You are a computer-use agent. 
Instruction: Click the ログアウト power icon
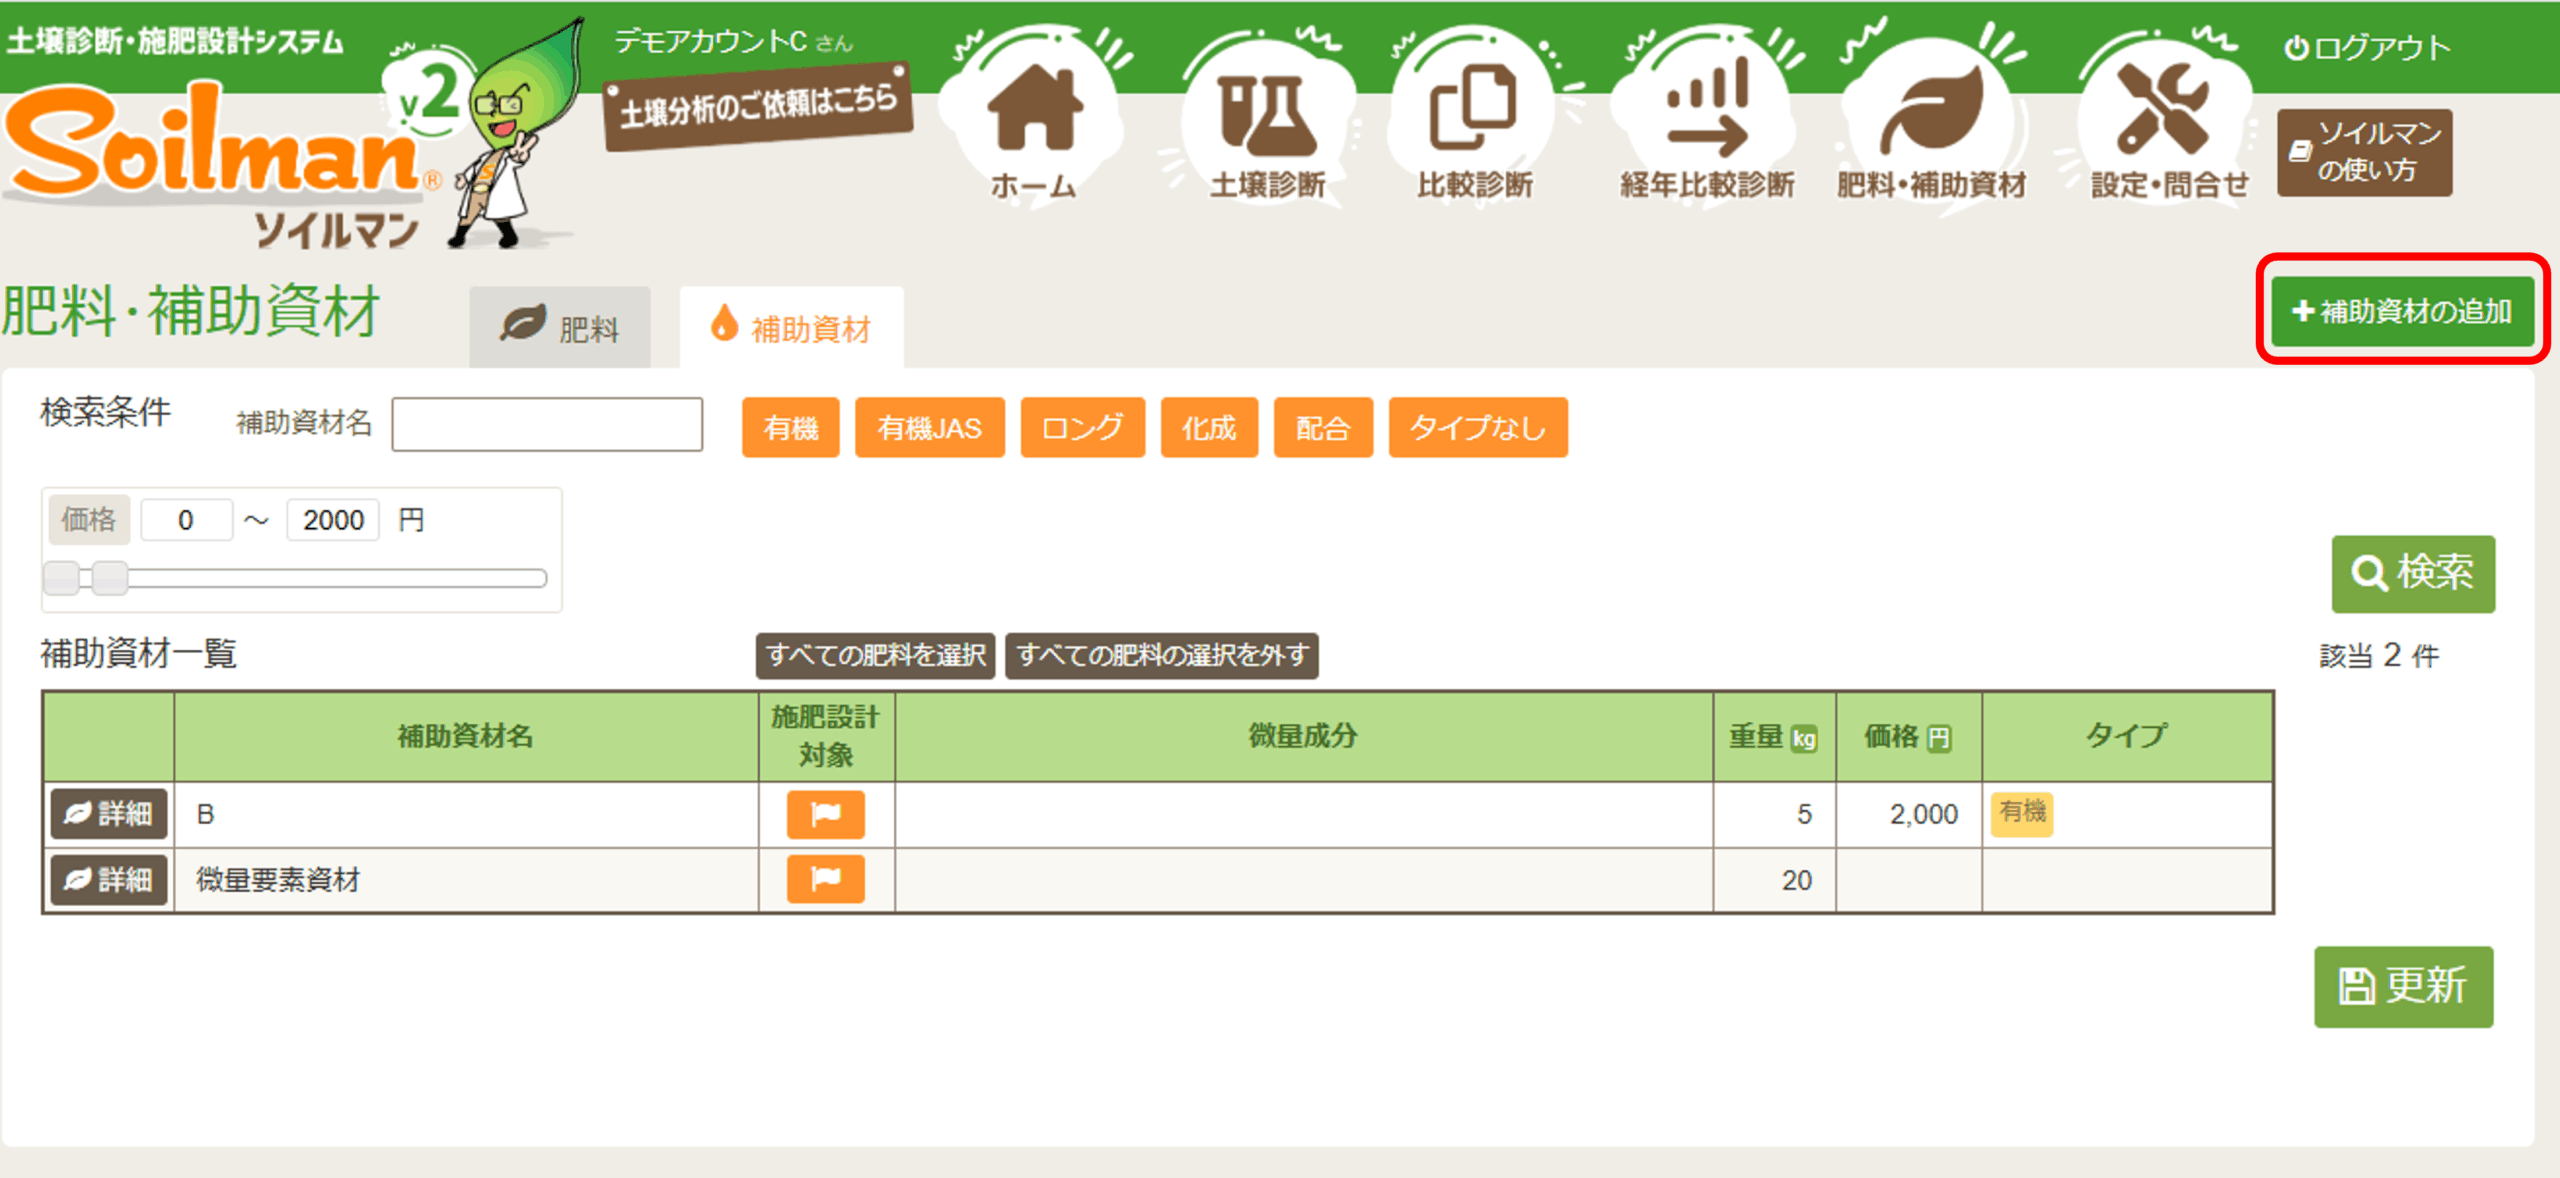2297,48
